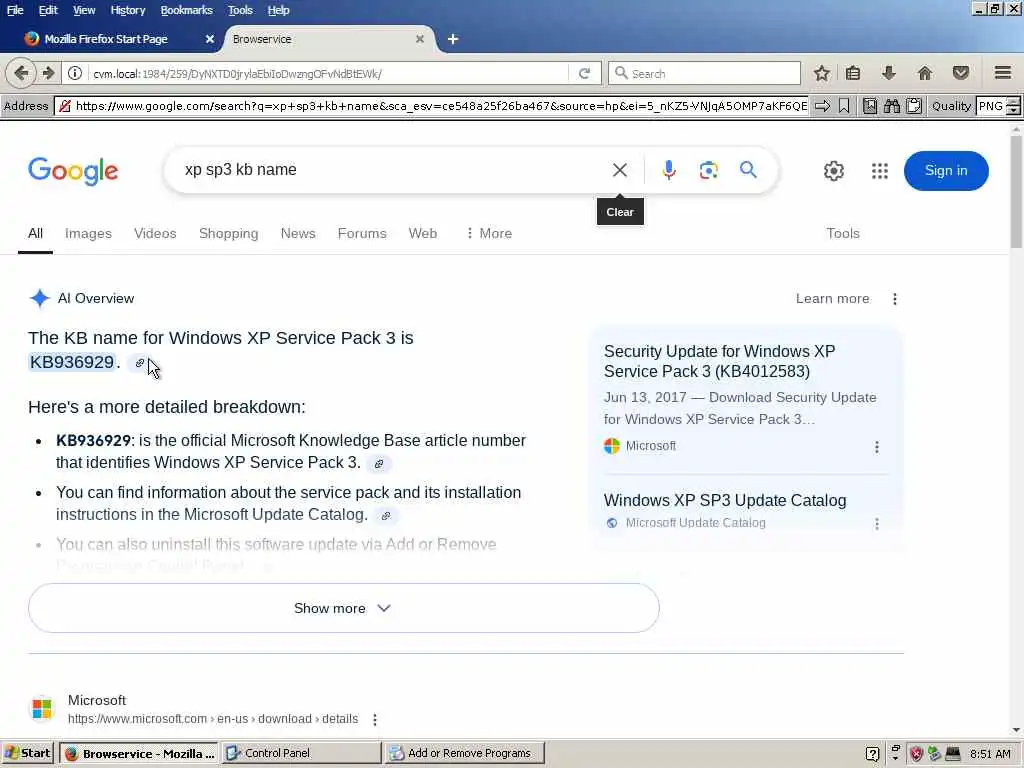
Task: Click the Sign in button
Action: click(x=946, y=170)
